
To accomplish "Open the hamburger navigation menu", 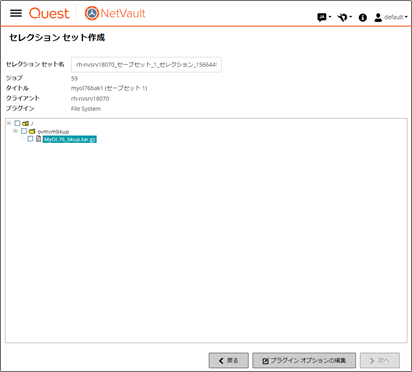I will [16, 13].
